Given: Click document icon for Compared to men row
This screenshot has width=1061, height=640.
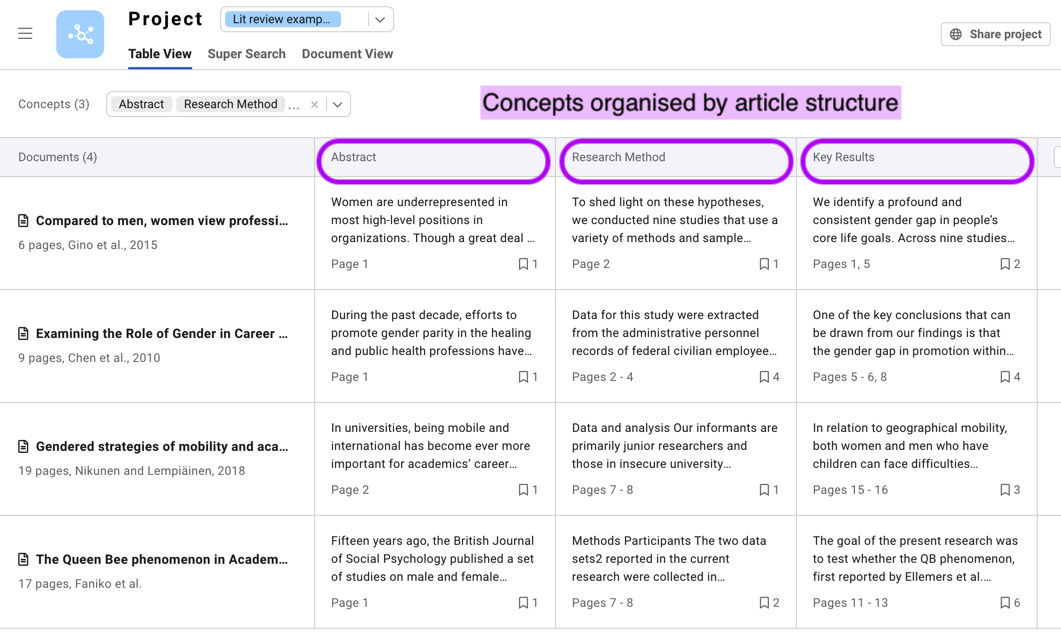Looking at the screenshot, I should [x=23, y=221].
